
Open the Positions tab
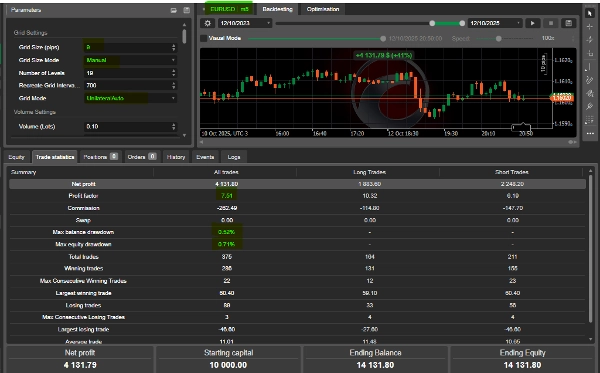[100, 157]
